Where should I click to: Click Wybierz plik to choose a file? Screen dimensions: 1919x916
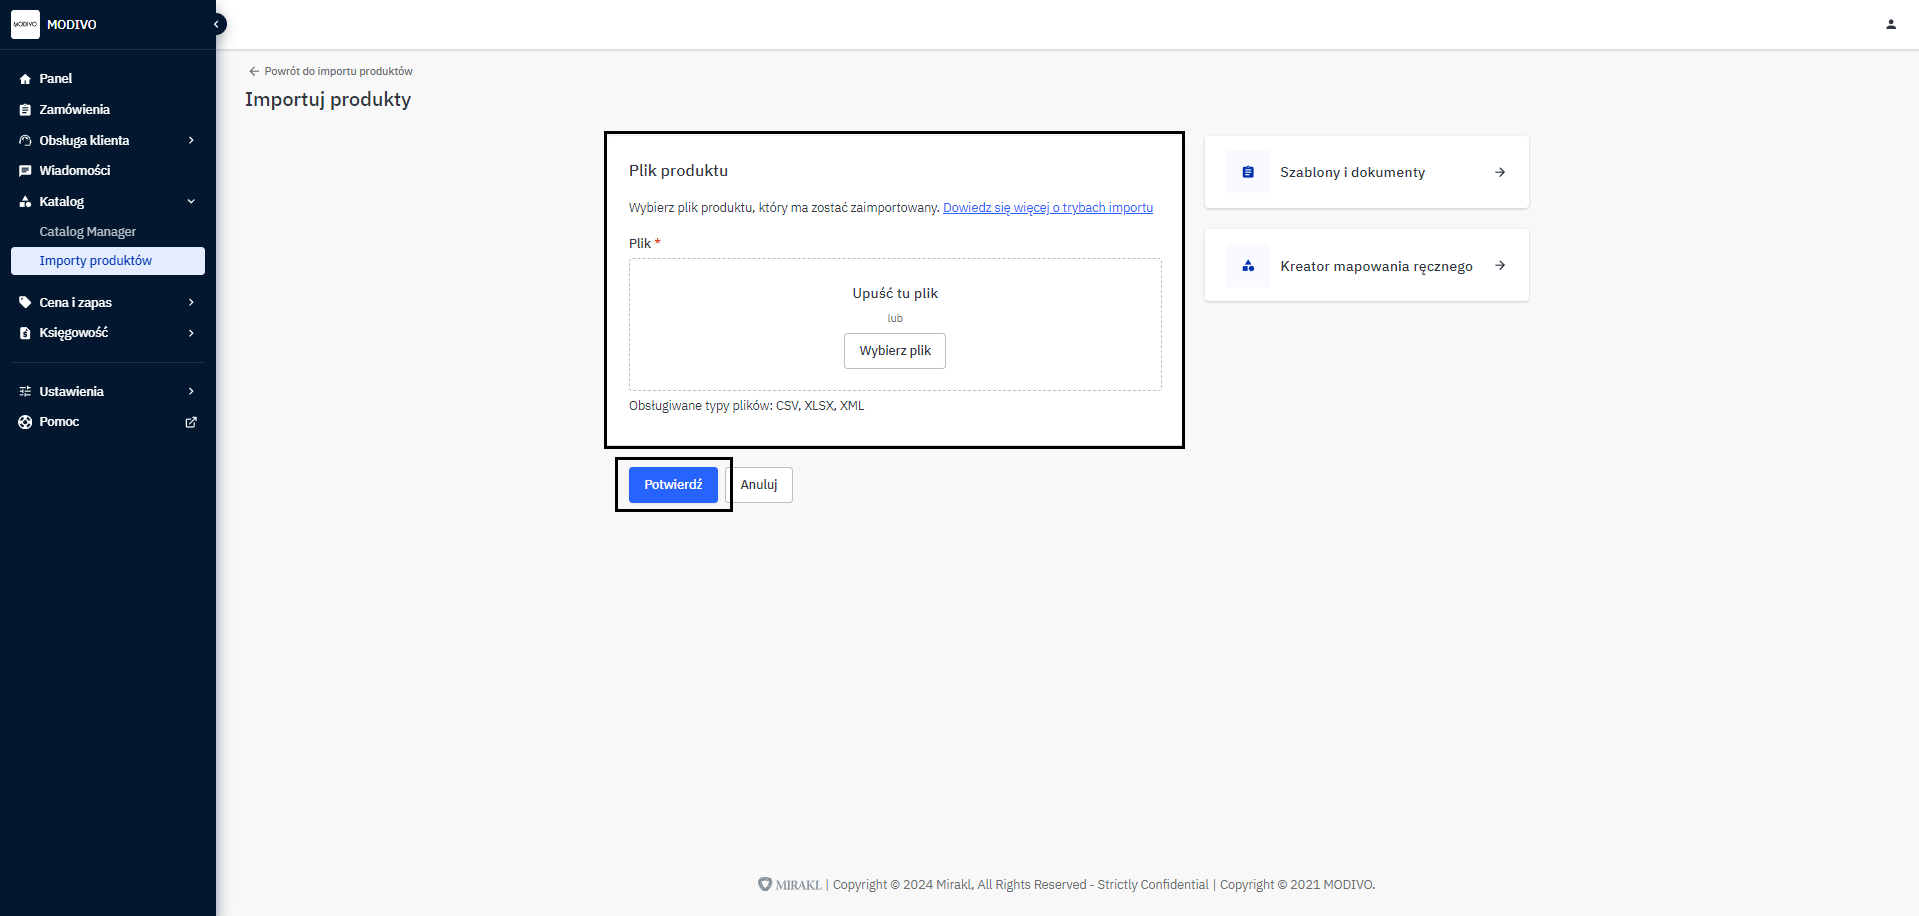pyautogui.click(x=894, y=351)
